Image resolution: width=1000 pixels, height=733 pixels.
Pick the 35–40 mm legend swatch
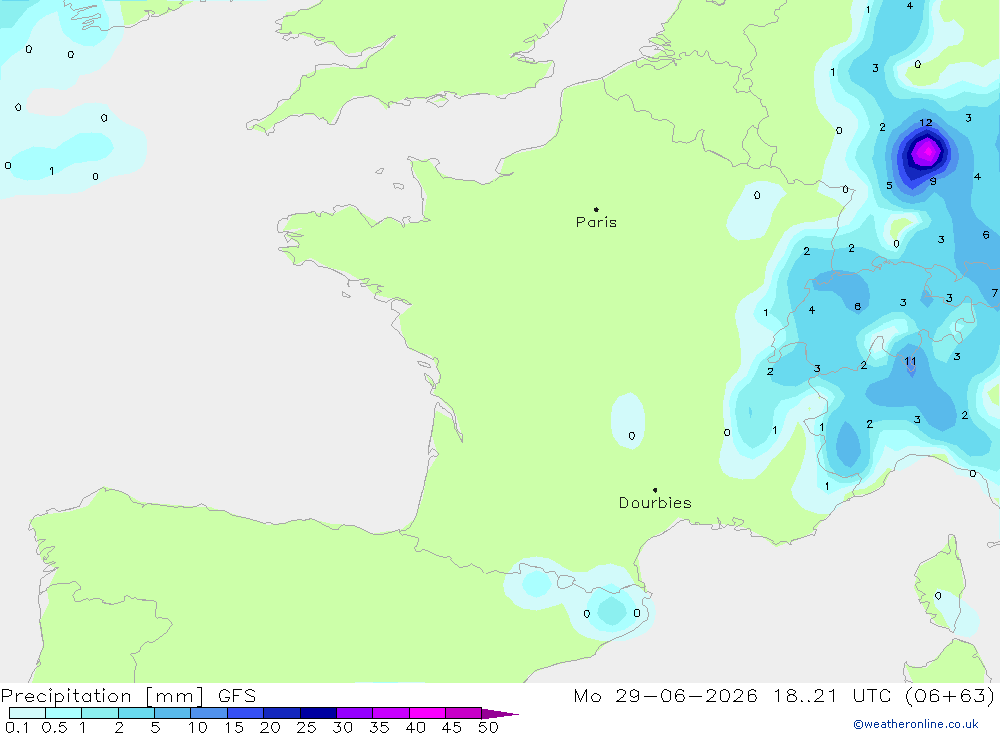(391, 713)
